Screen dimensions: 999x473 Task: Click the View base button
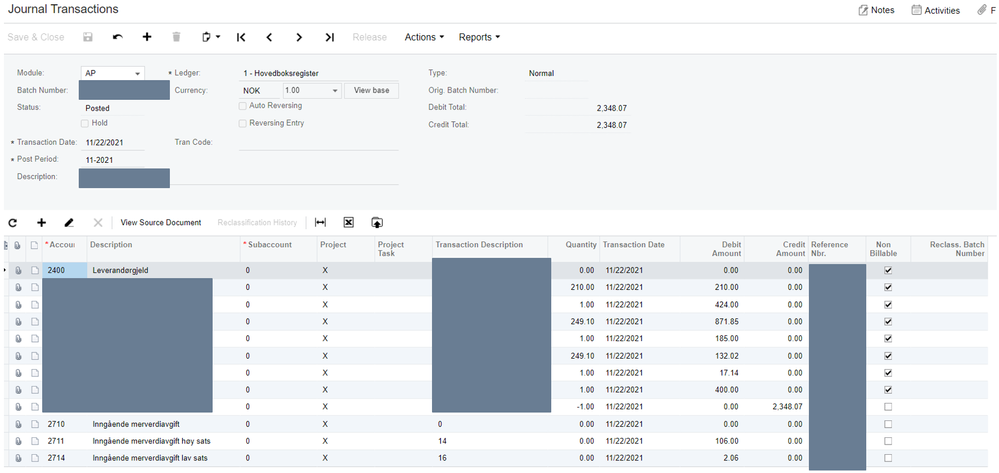(x=371, y=90)
